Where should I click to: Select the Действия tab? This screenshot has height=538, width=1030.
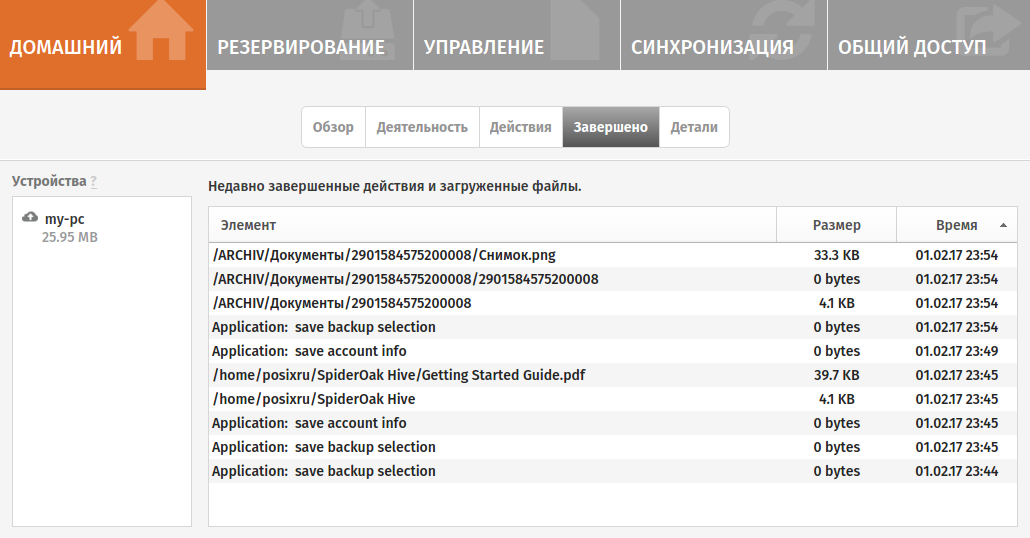520,127
